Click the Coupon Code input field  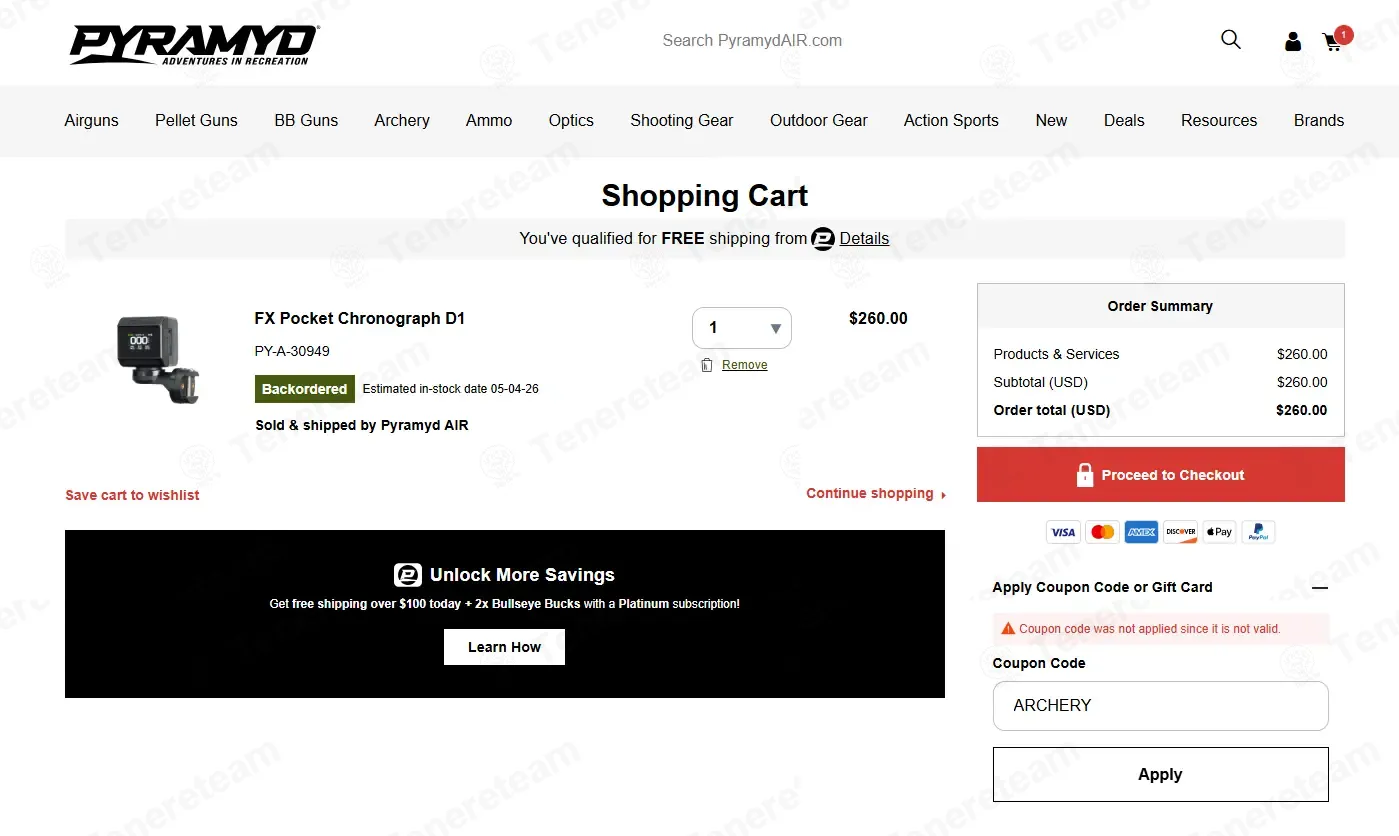1160,706
